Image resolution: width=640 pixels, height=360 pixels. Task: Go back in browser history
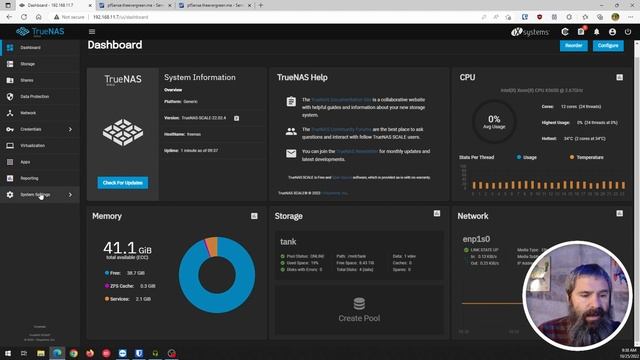pos(9,17)
